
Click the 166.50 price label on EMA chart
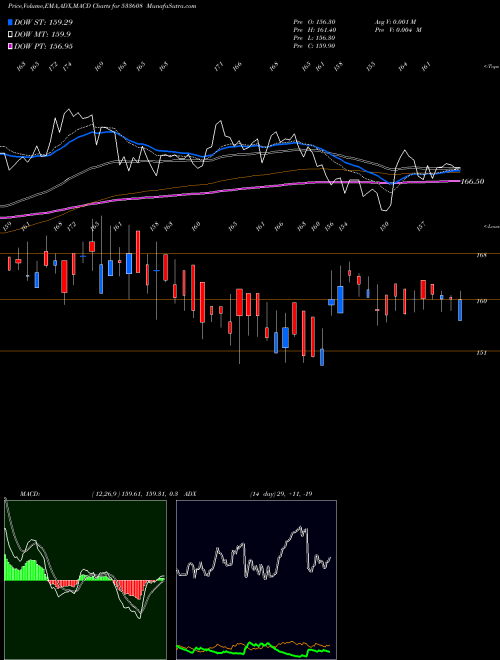[x=473, y=182]
